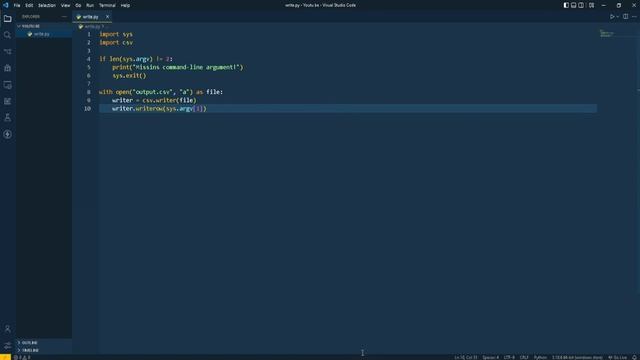Toggle primary side bar layout icon
The image size is (640, 360).
coord(566,5)
